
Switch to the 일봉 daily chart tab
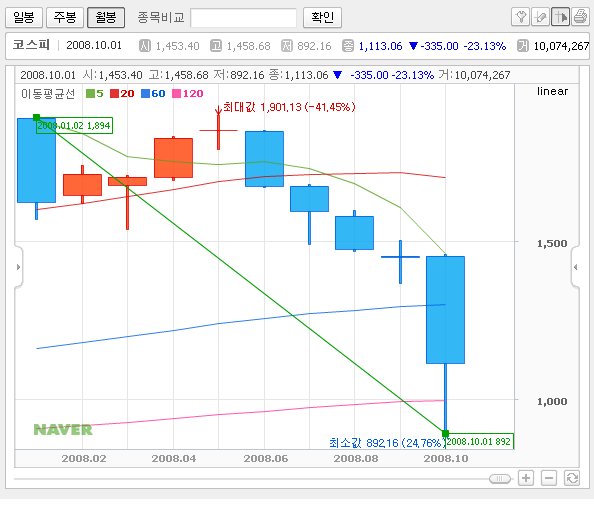tap(24, 17)
